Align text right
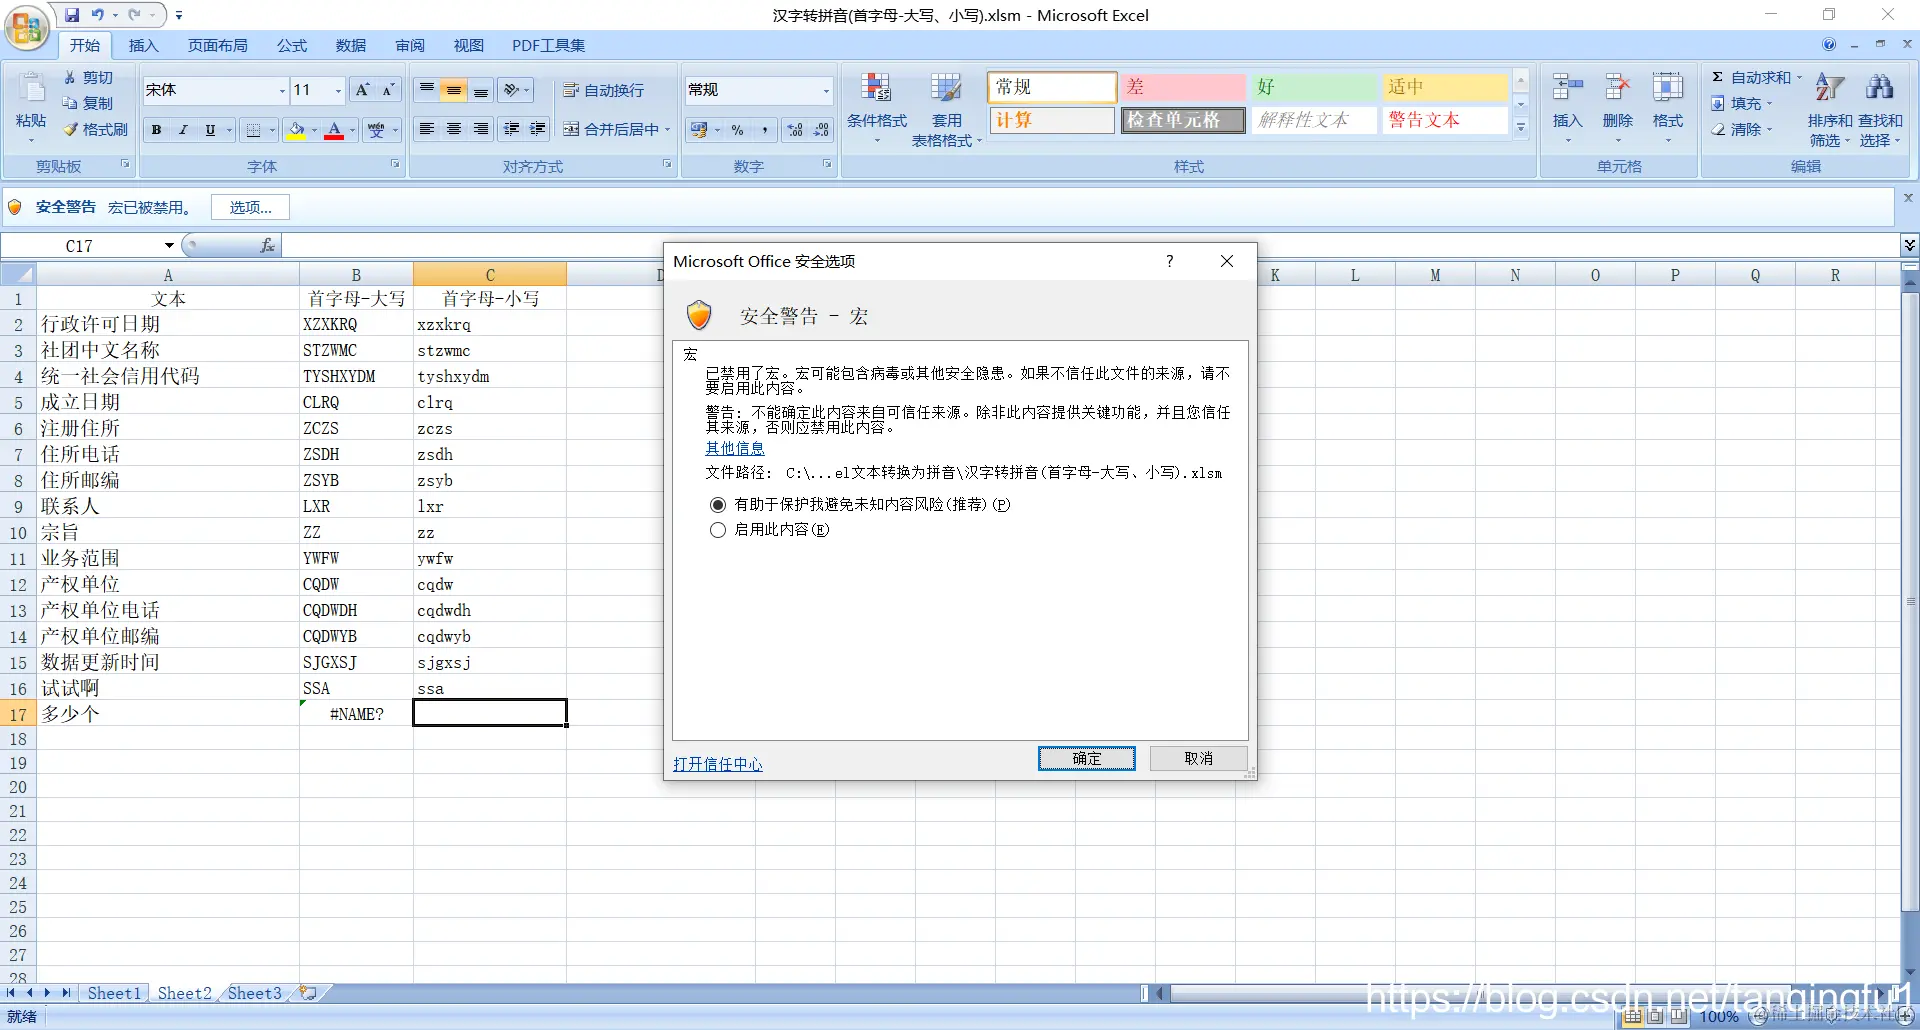 pos(481,129)
